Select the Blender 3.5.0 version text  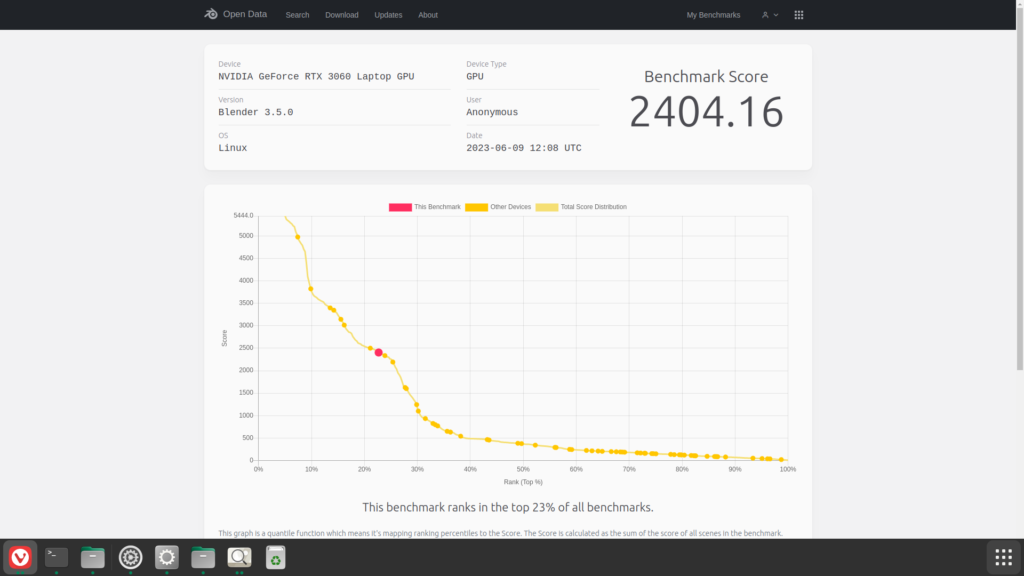255,112
